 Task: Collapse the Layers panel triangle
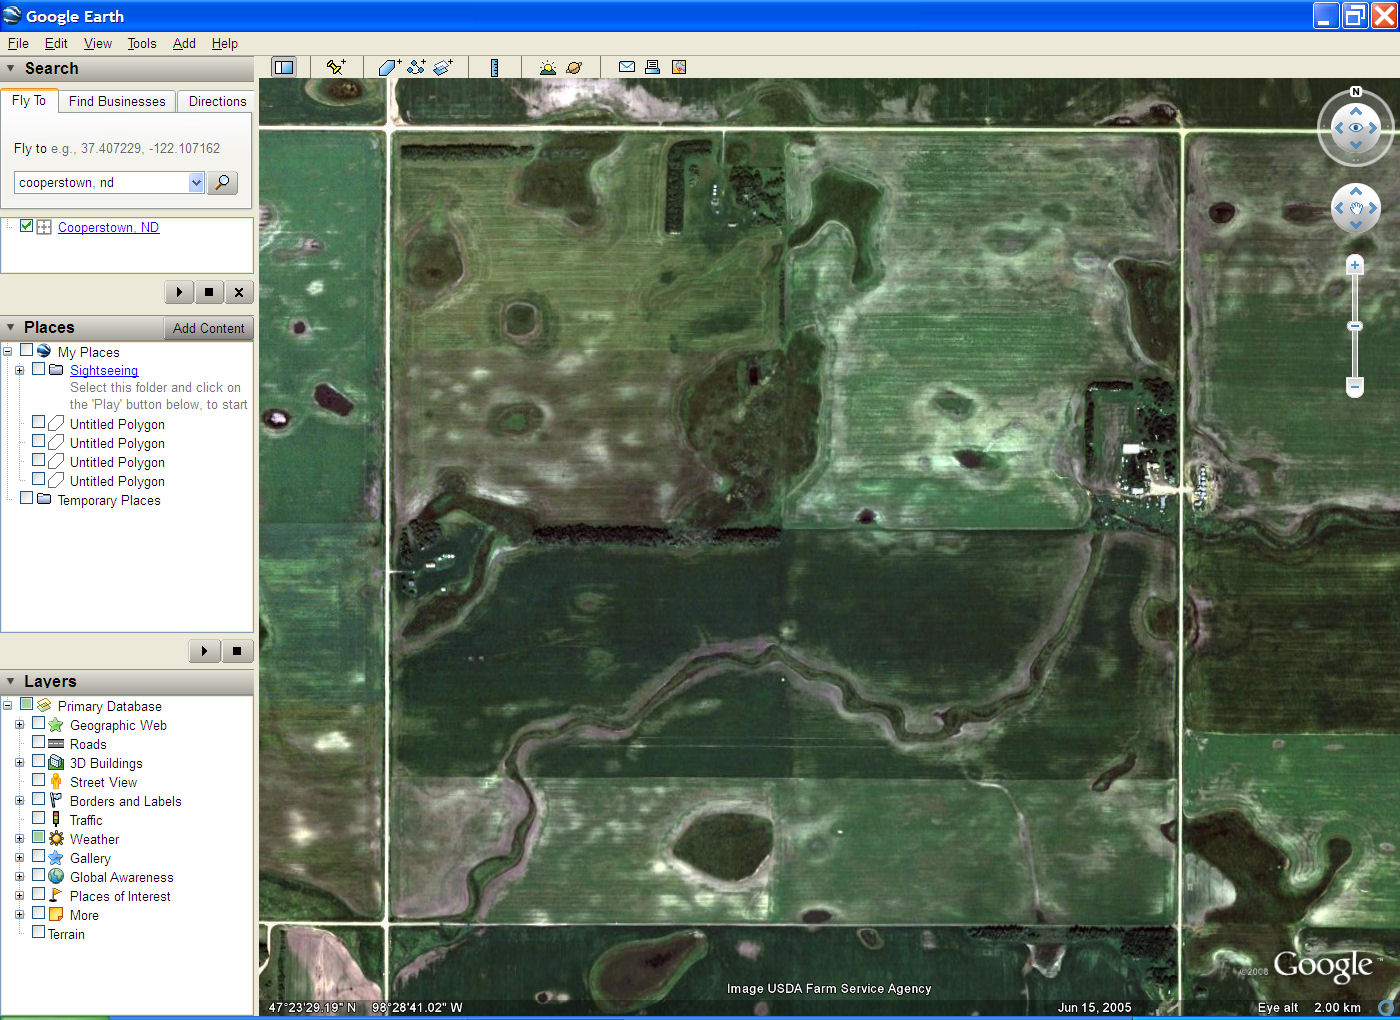(11, 681)
